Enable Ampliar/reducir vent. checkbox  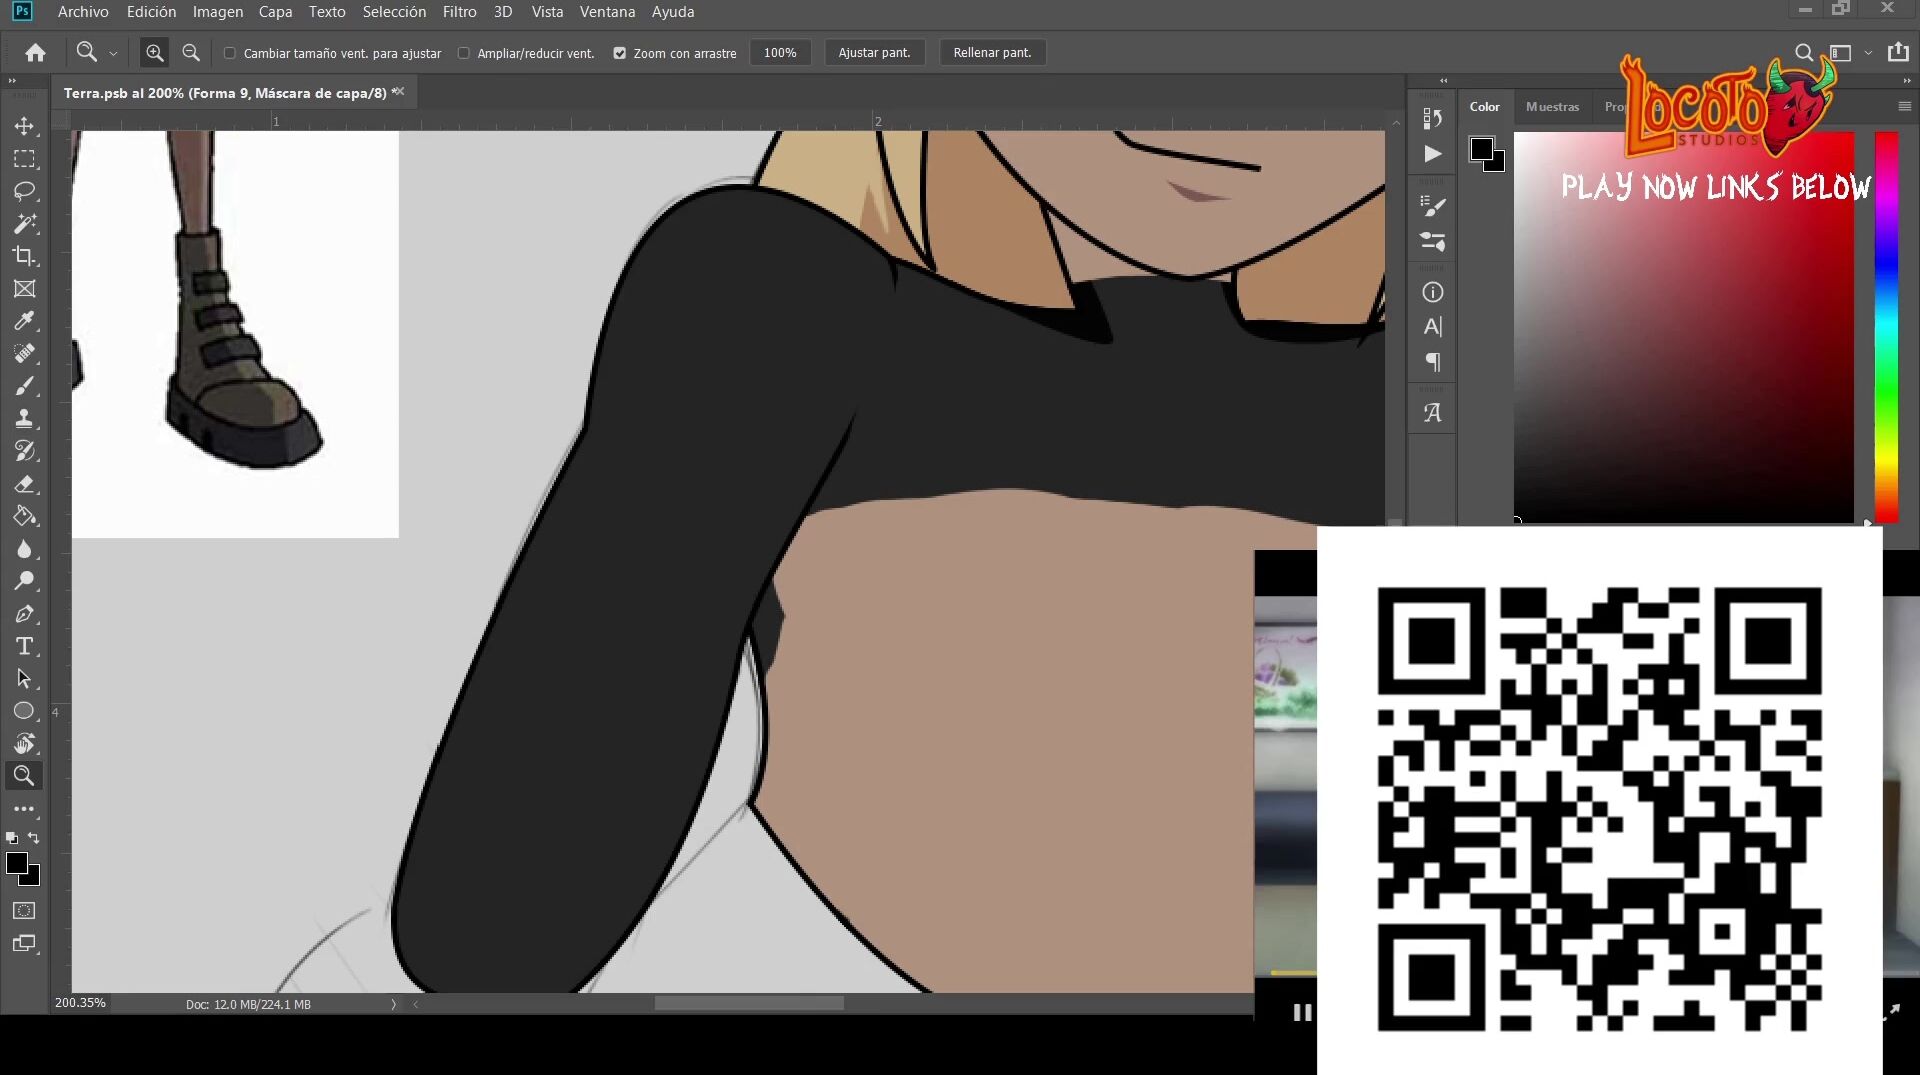[464, 53]
